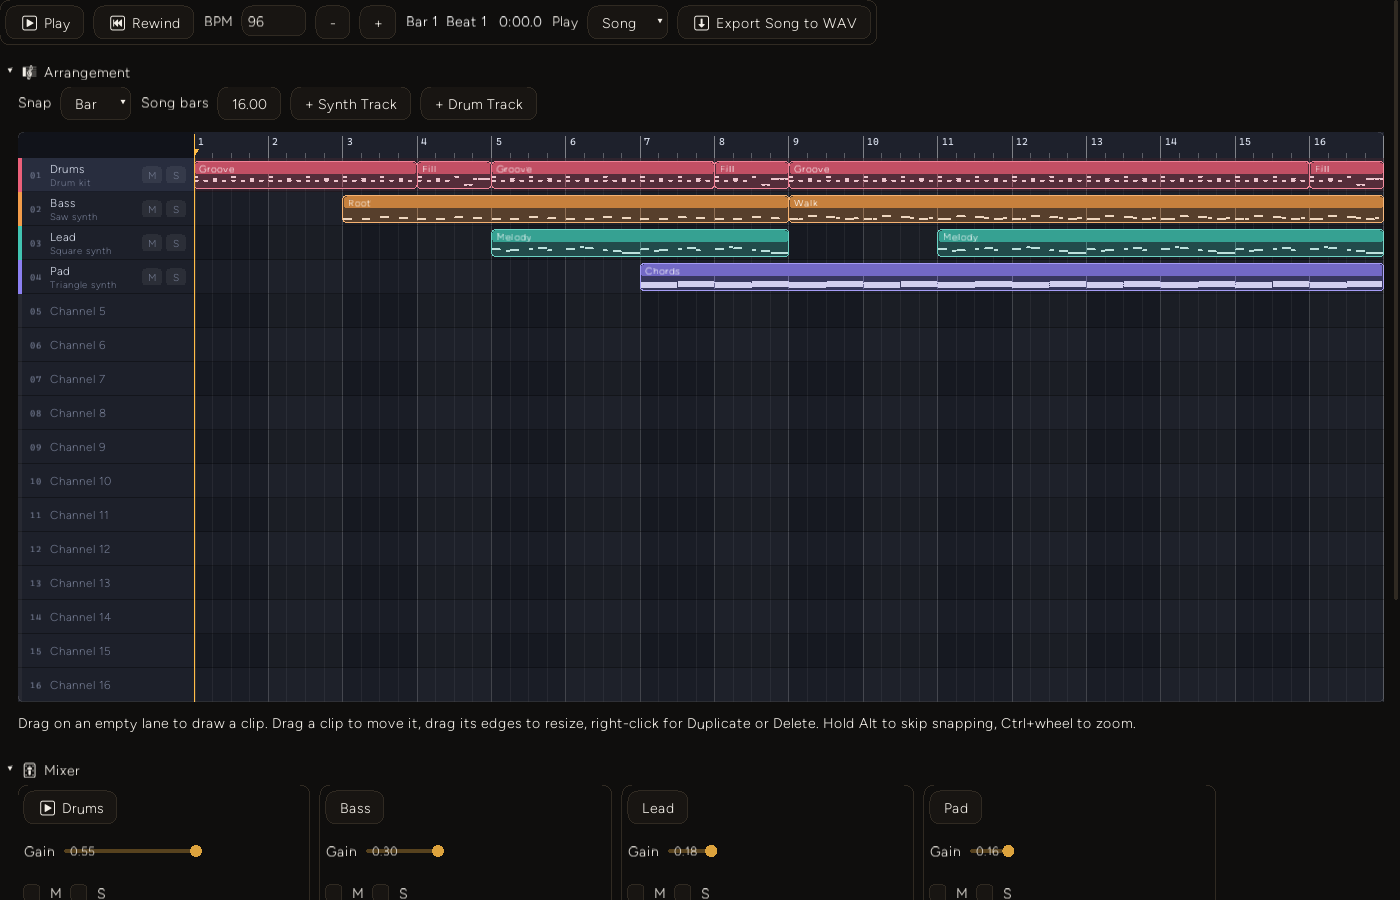Adjust the Pad Gain slider handle
This screenshot has width=1400, height=900.
pyautogui.click(x=1008, y=851)
